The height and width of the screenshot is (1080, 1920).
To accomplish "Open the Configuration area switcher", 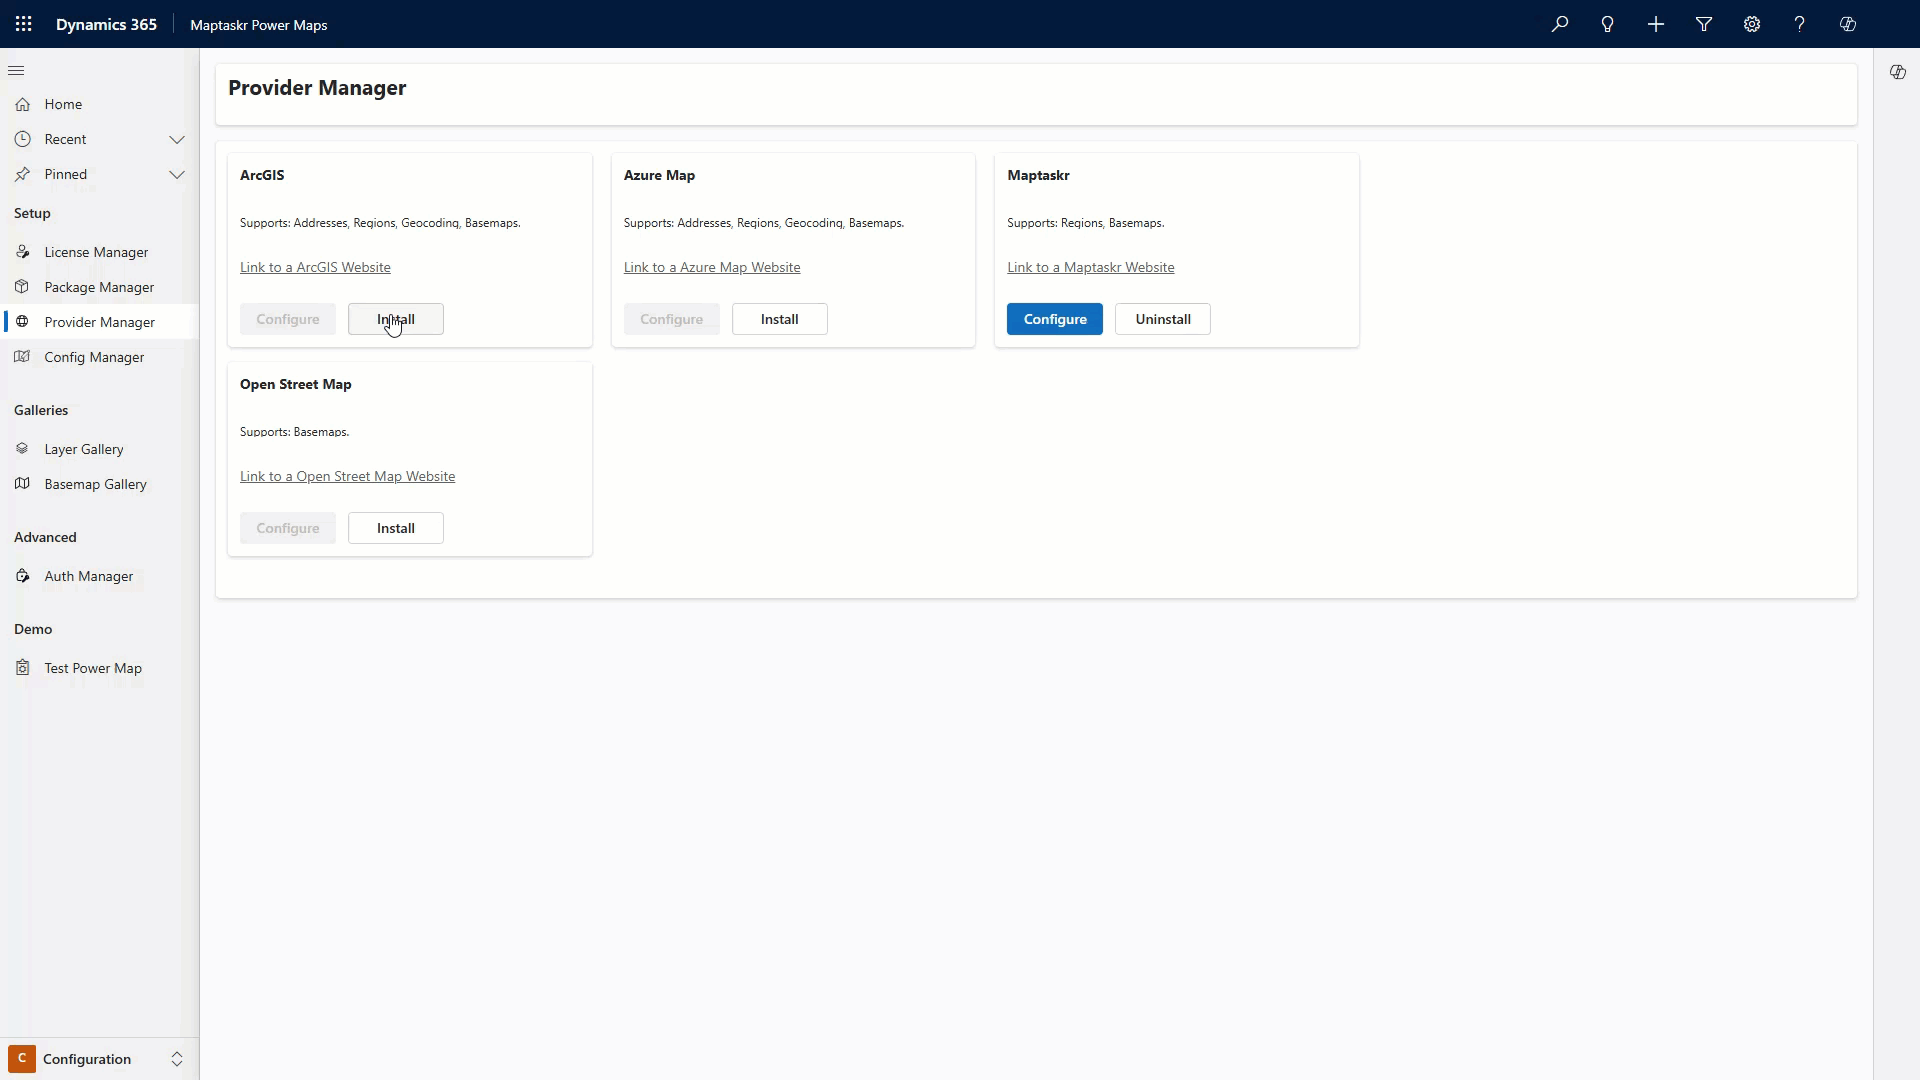I will point(98,1059).
